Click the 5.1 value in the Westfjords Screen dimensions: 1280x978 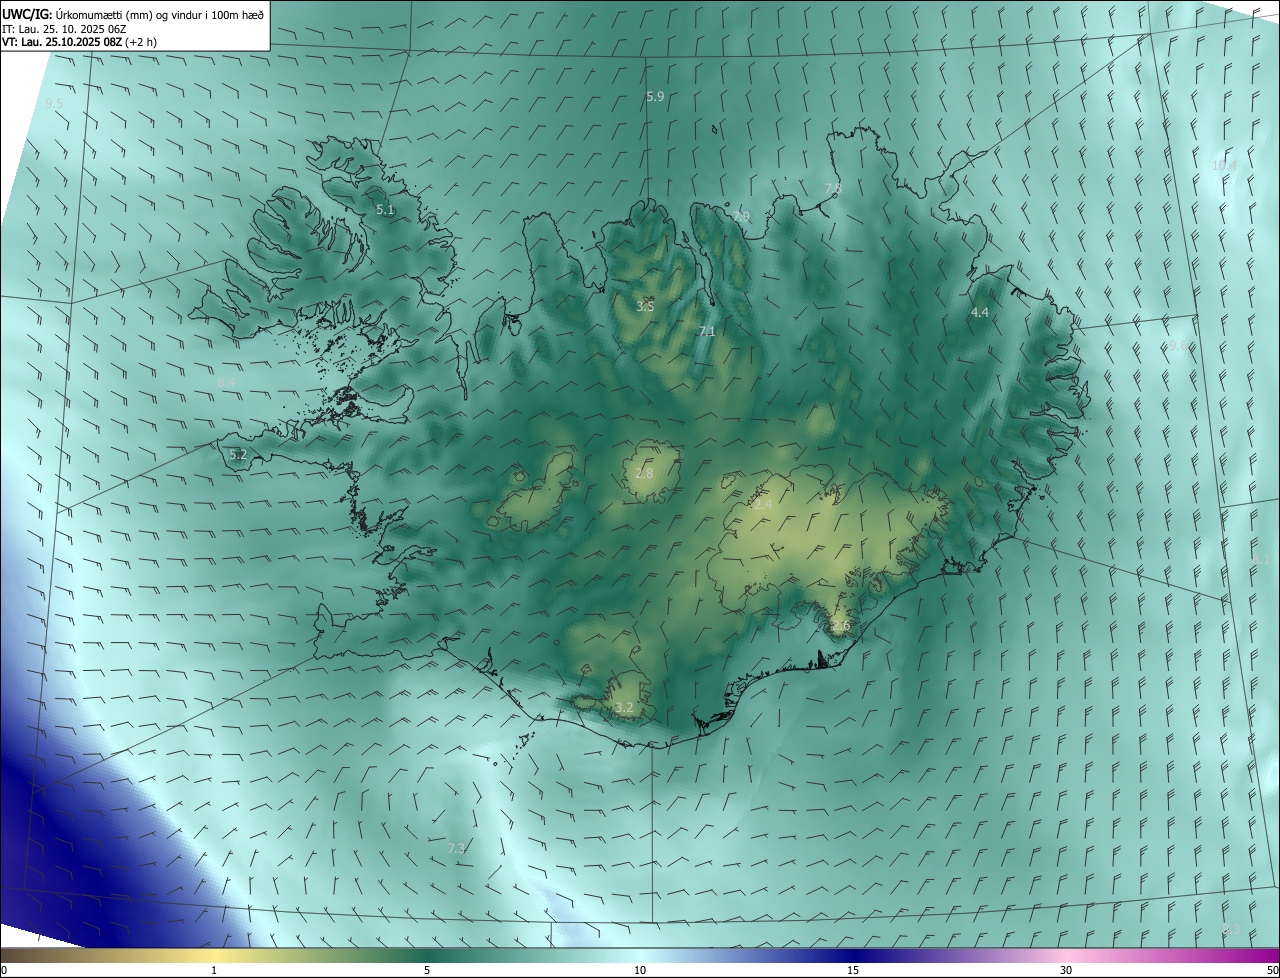[385, 210]
